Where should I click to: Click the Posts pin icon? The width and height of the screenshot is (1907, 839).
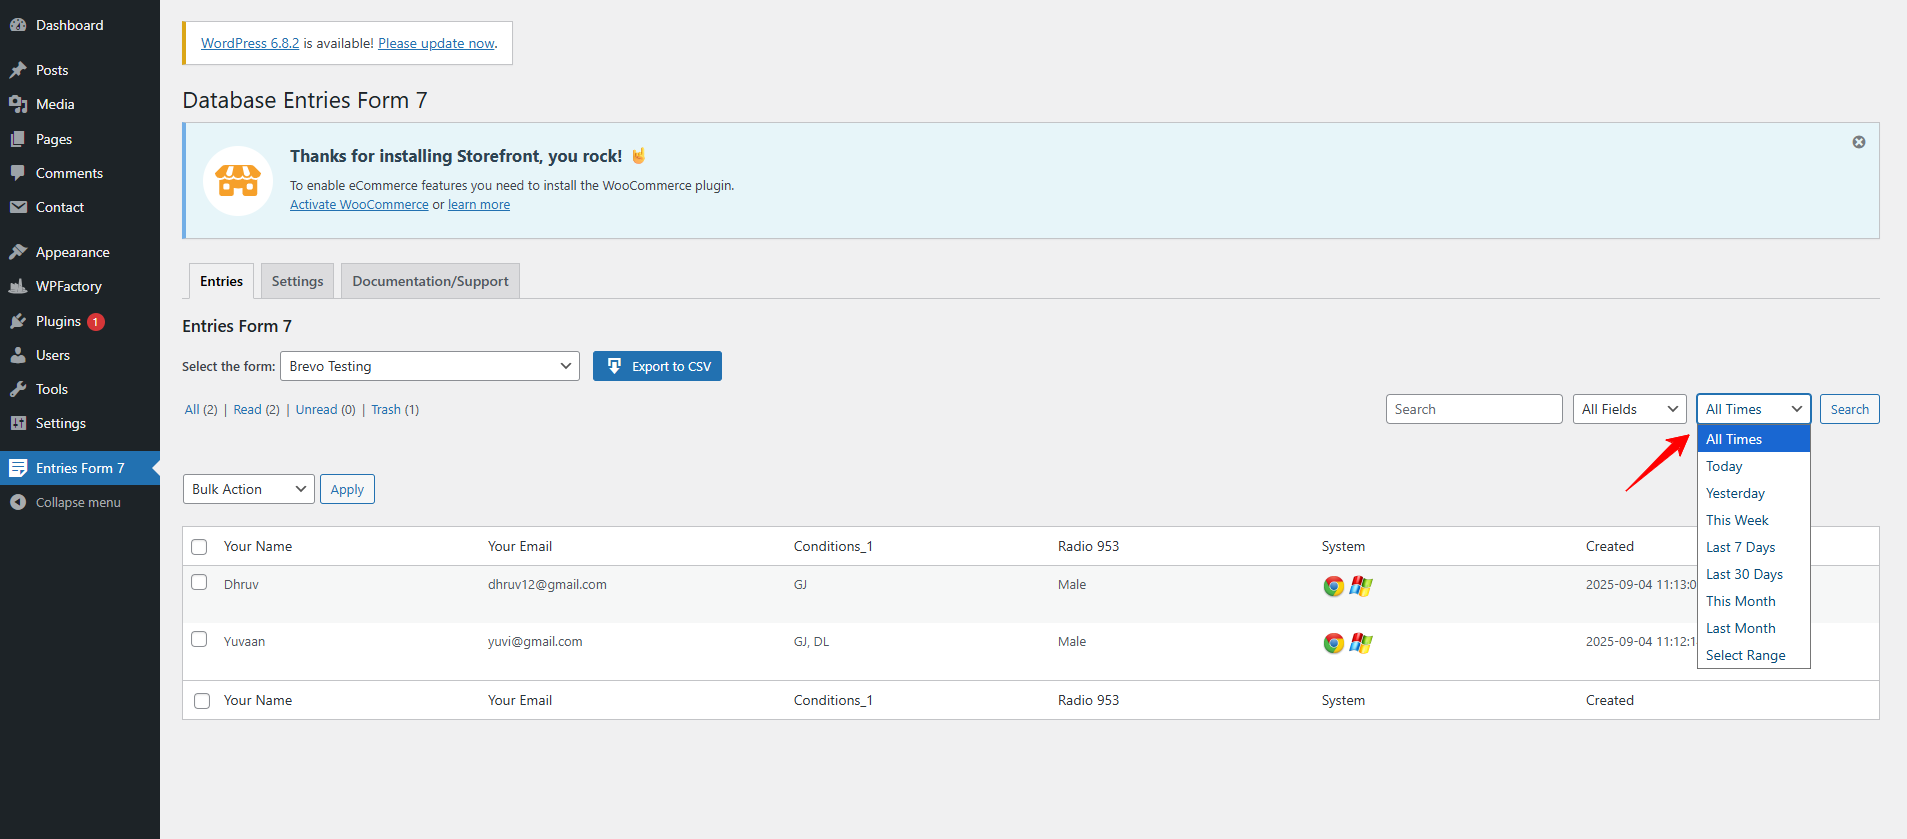click(18, 70)
